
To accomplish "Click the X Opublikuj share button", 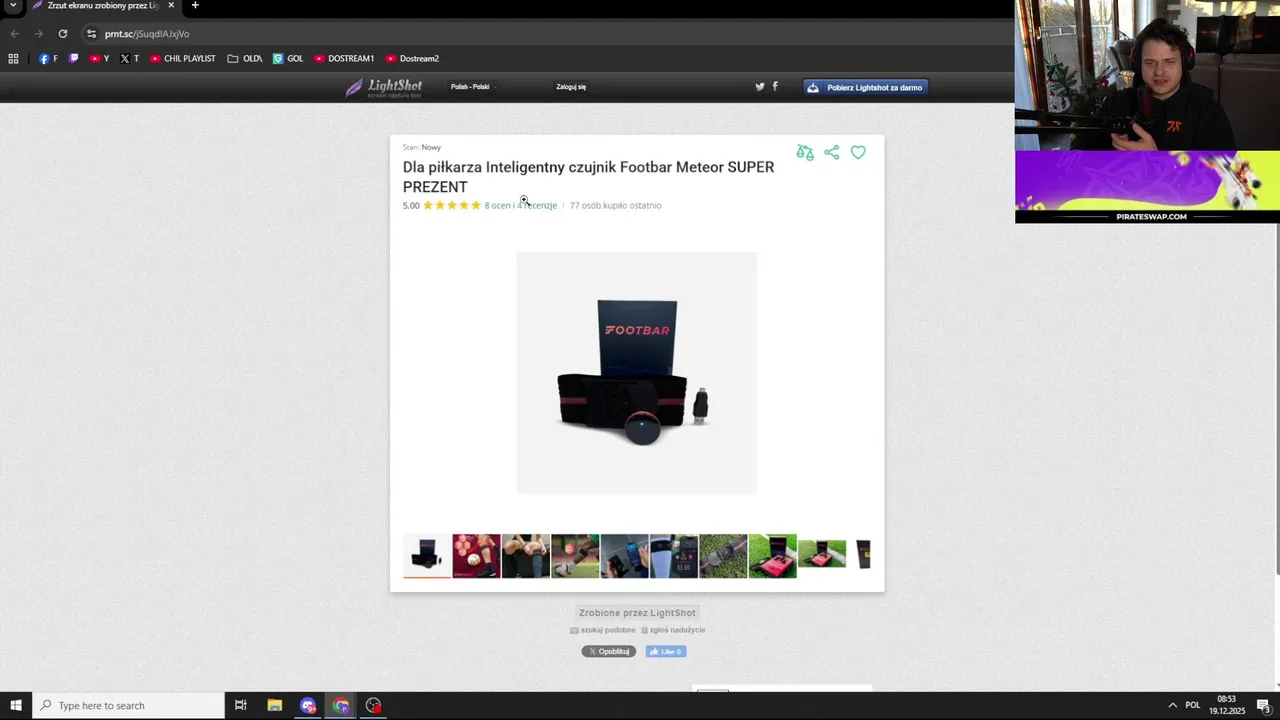I will 609,652.
